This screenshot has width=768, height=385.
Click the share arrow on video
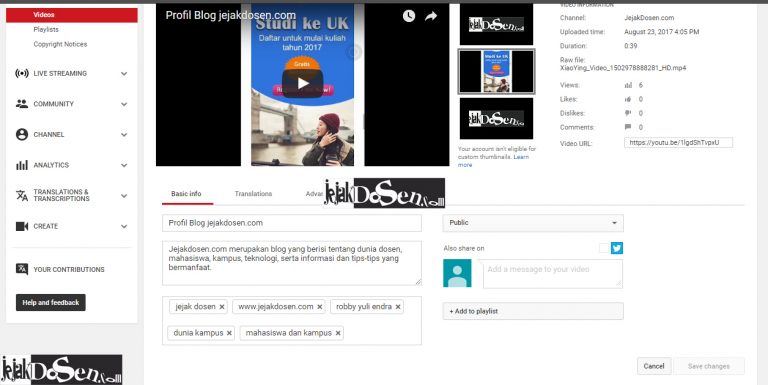coord(431,16)
